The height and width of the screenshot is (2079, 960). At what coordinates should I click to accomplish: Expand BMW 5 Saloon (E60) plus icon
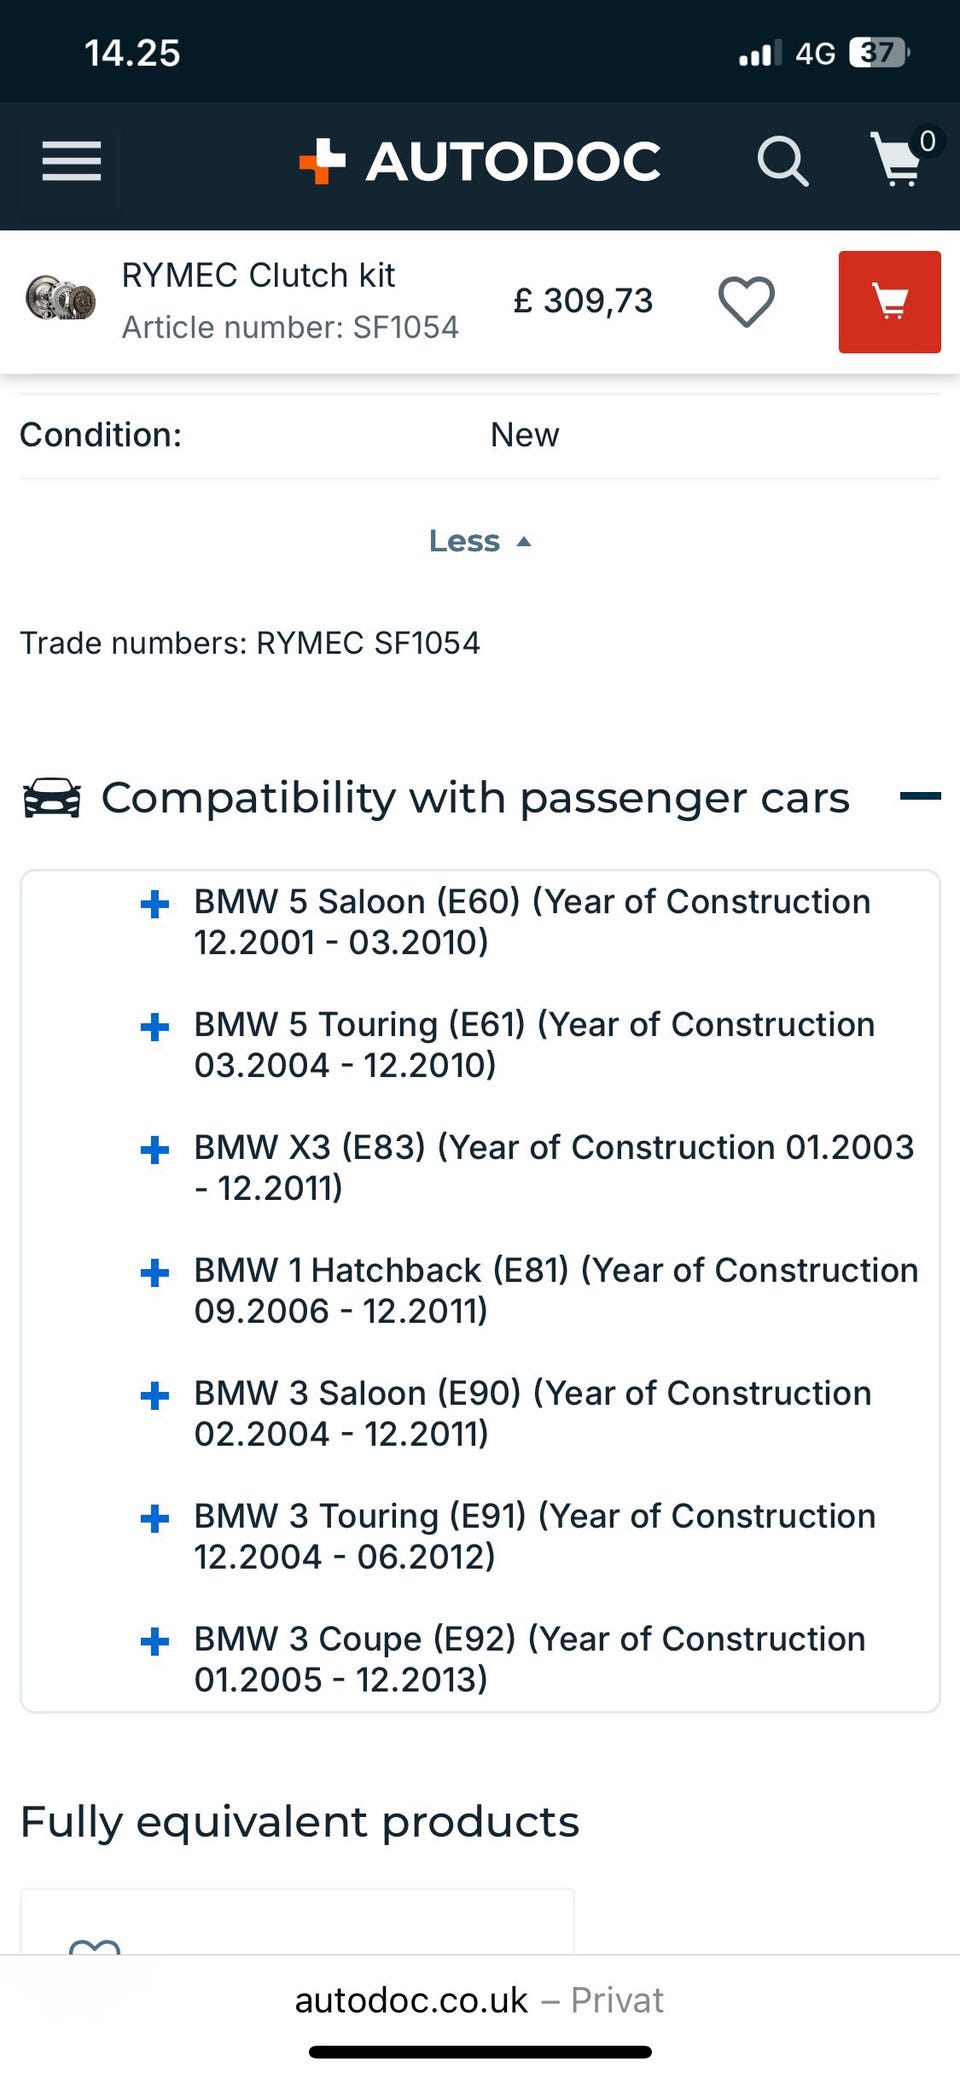(155, 904)
